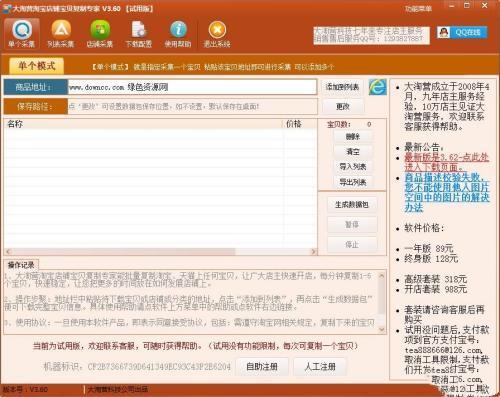Image resolution: width=500 pixels, height=397 pixels.
Task: Click the 停止 button
Action: coord(352,245)
